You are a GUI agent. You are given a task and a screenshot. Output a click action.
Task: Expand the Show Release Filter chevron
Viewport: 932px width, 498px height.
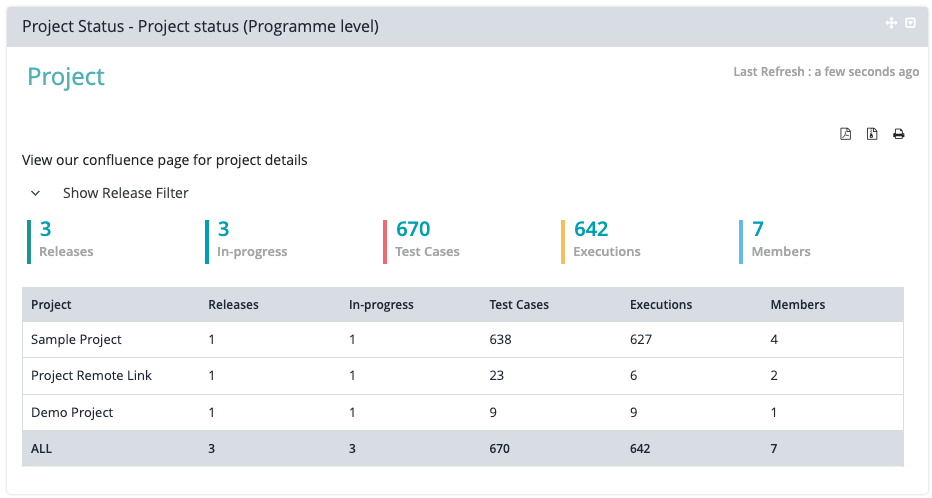tap(36, 193)
